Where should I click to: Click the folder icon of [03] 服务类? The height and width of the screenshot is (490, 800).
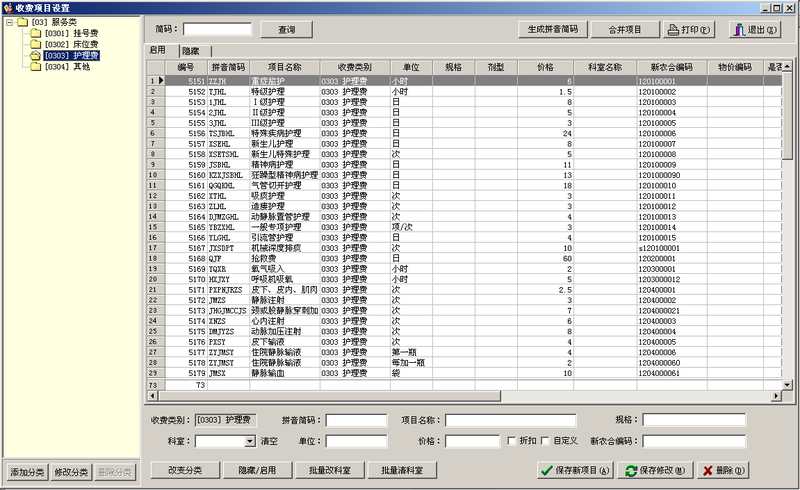[22, 22]
